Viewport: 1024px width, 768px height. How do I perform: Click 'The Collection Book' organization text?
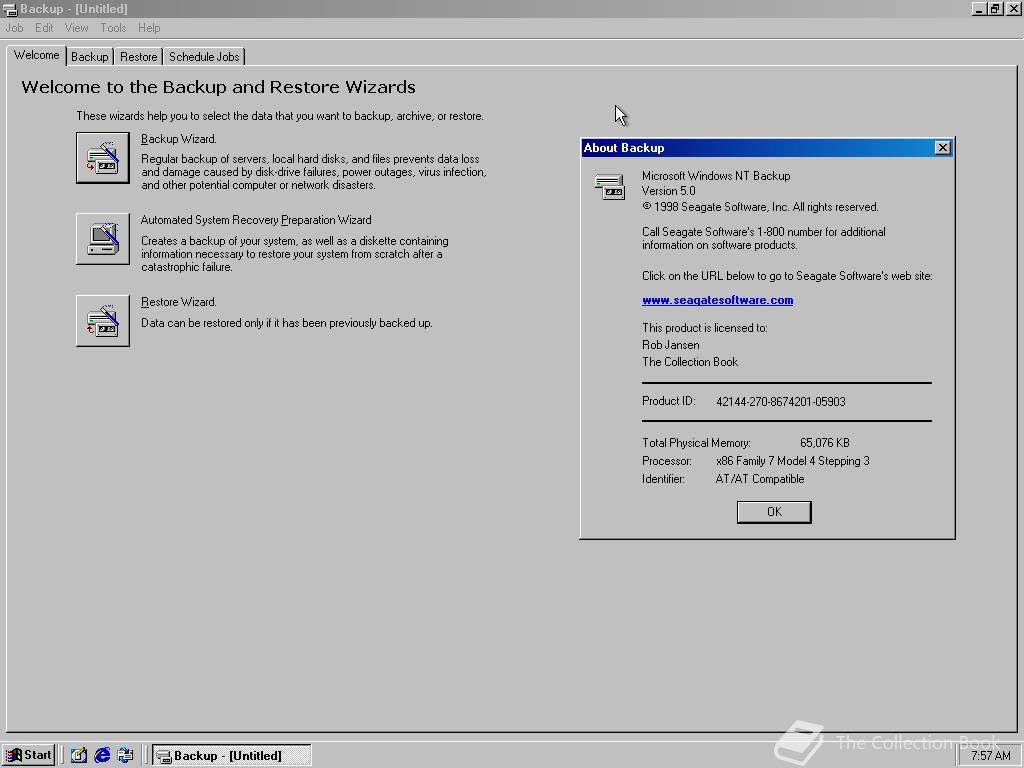coord(690,362)
